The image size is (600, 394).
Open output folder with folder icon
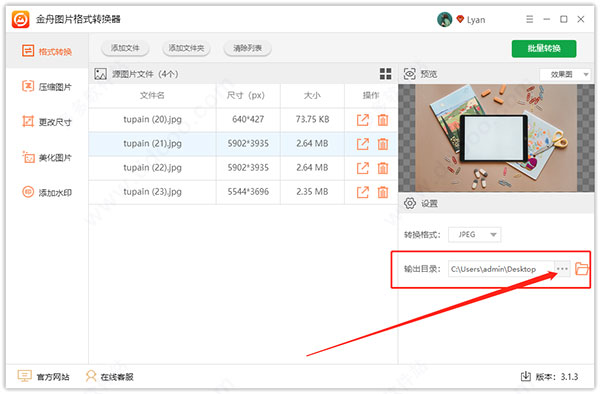click(582, 269)
